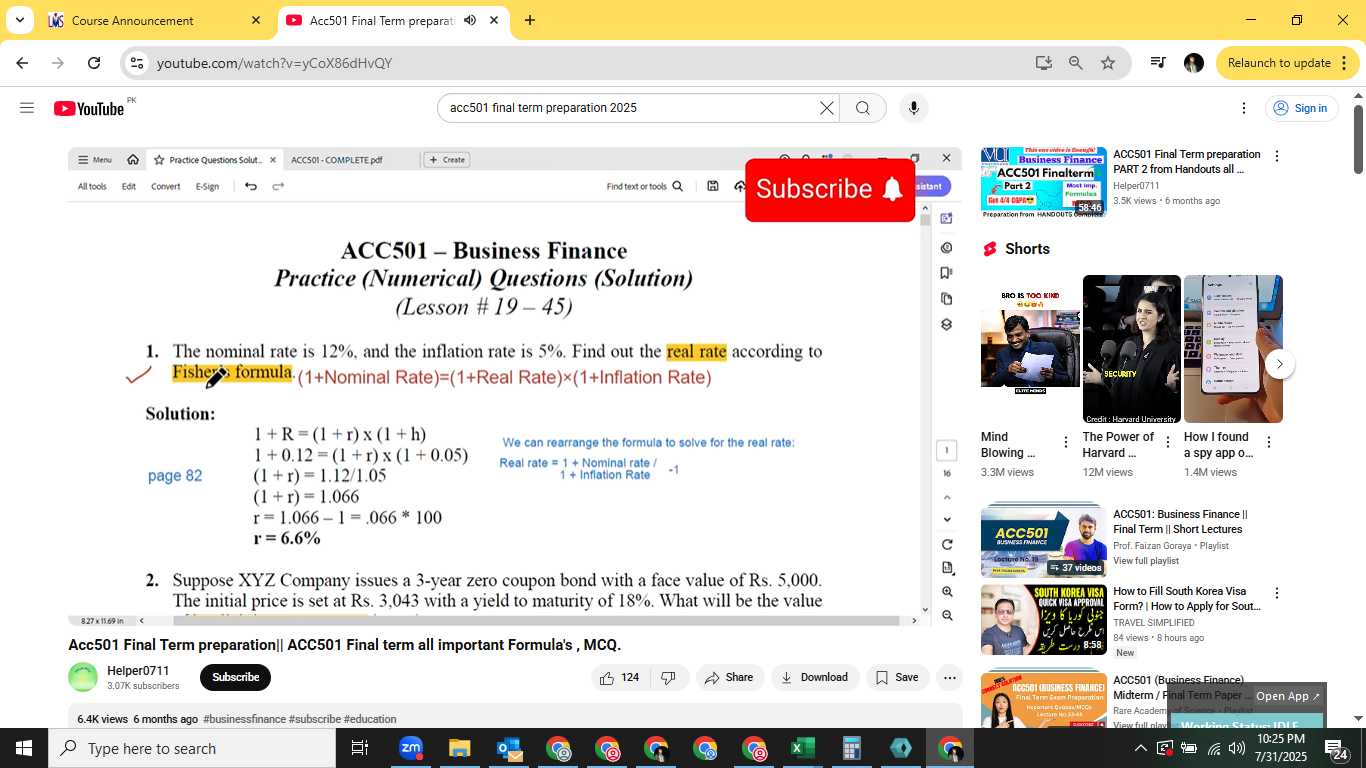Open #education hashtag link

(370, 719)
